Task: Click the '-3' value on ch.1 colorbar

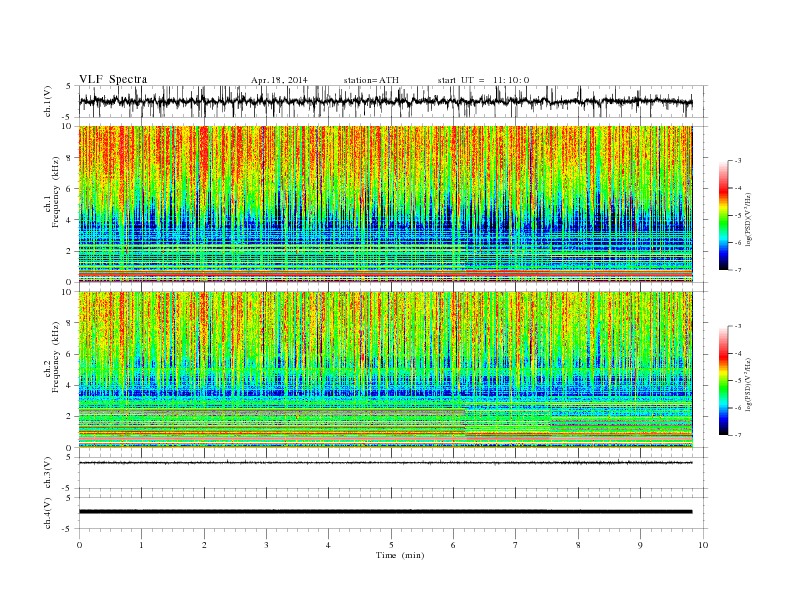Action: coord(737,161)
